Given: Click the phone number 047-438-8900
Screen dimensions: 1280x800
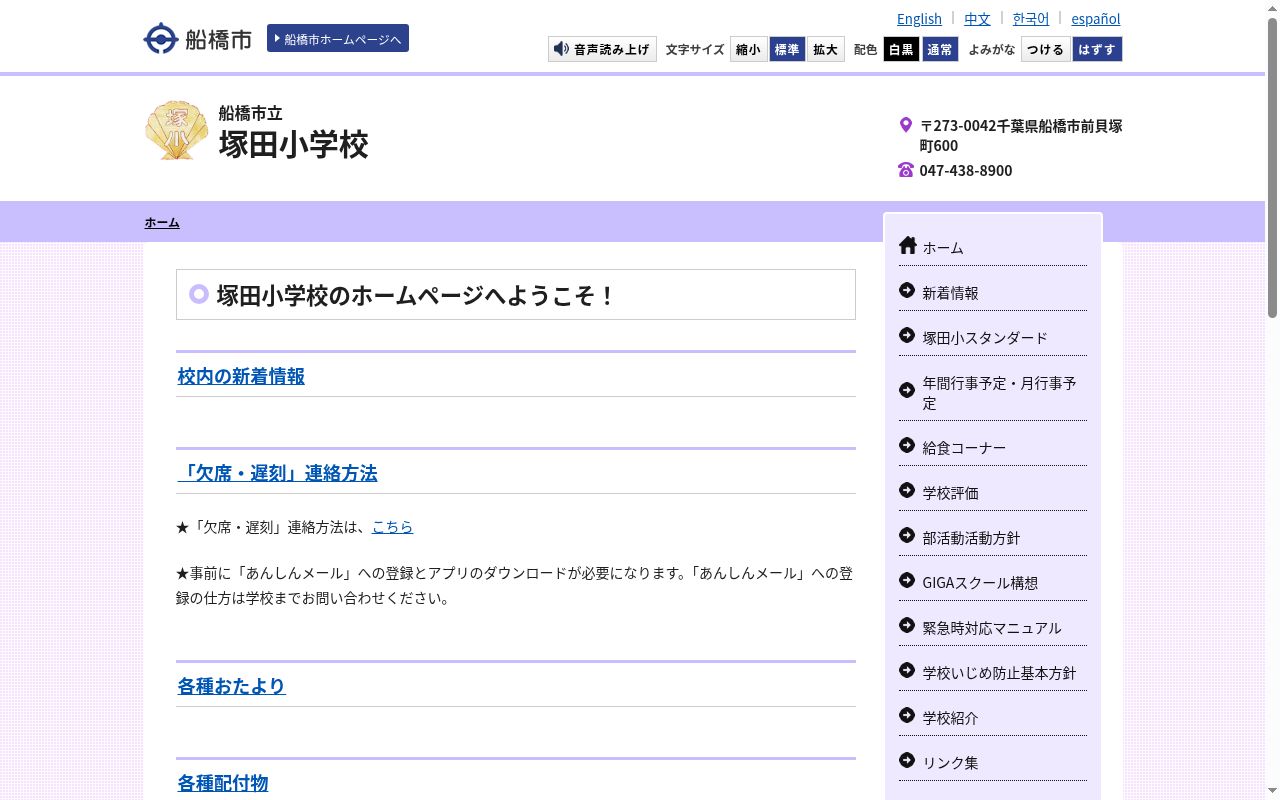Looking at the screenshot, I should 966,170.
